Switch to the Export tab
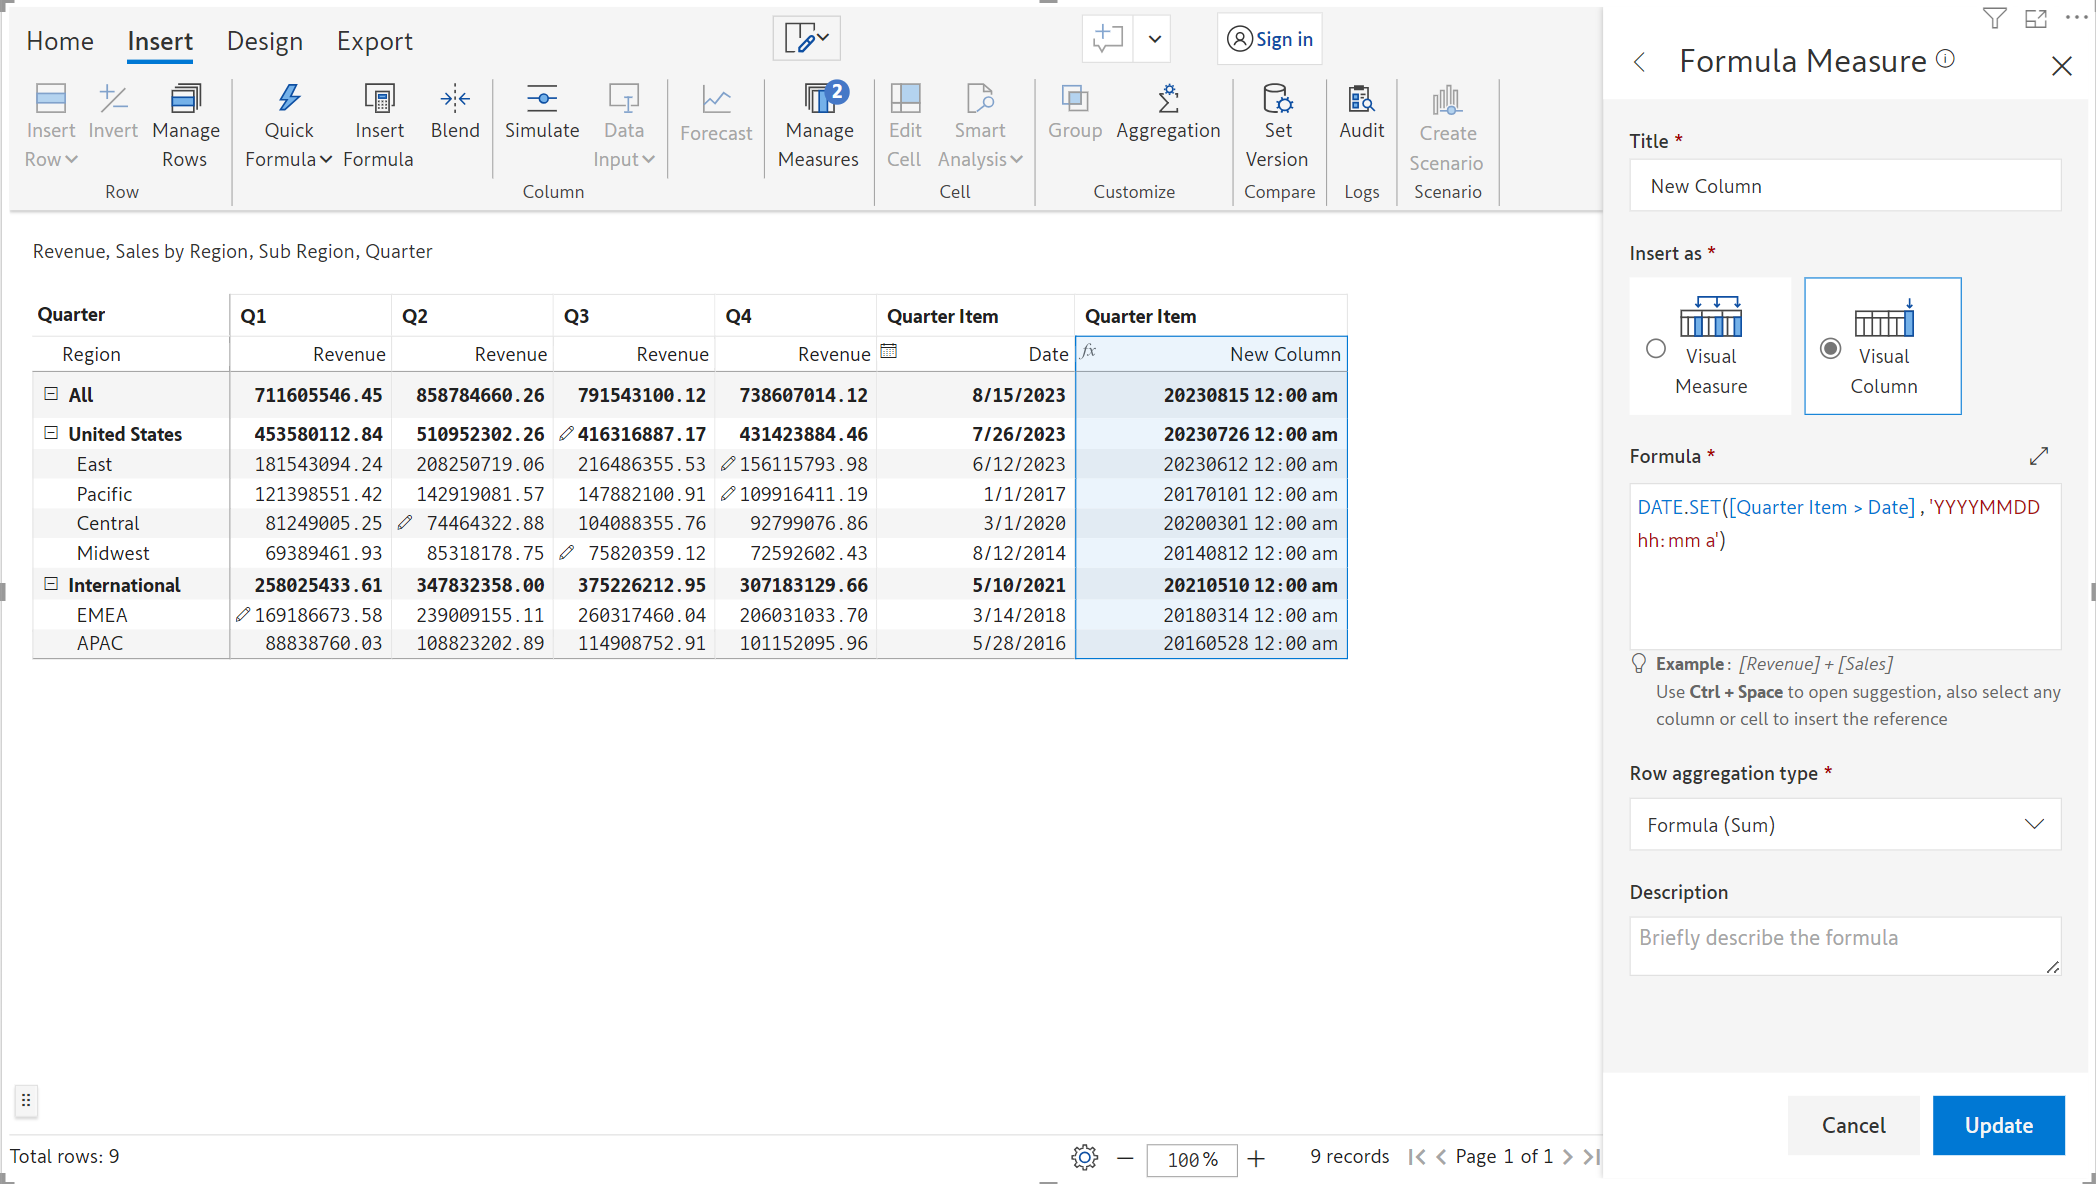This screenshot has height=1184, width=2096. click(x=374, y=41)
